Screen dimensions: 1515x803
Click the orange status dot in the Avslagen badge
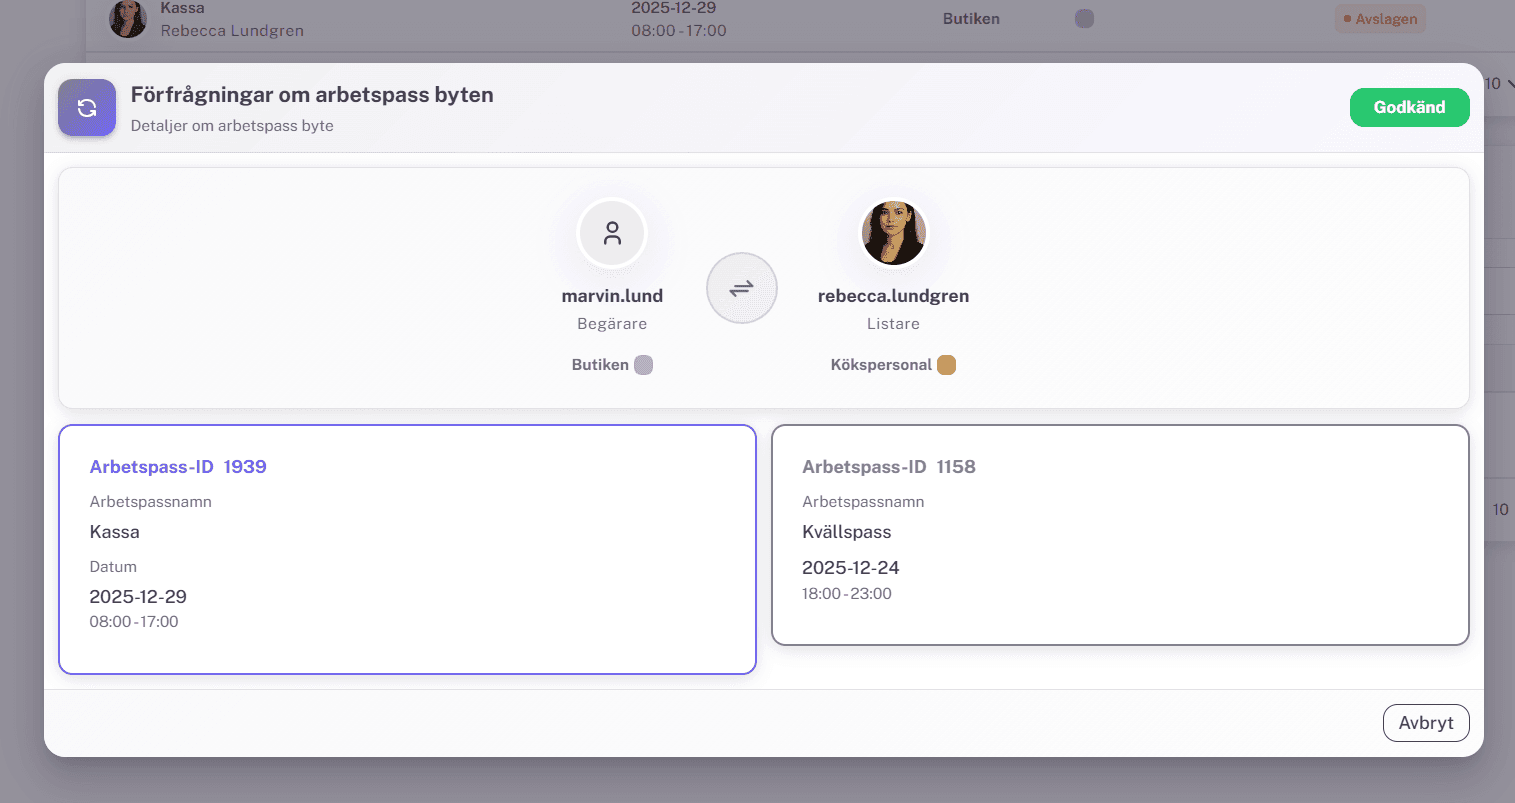tap(1345, 17)
